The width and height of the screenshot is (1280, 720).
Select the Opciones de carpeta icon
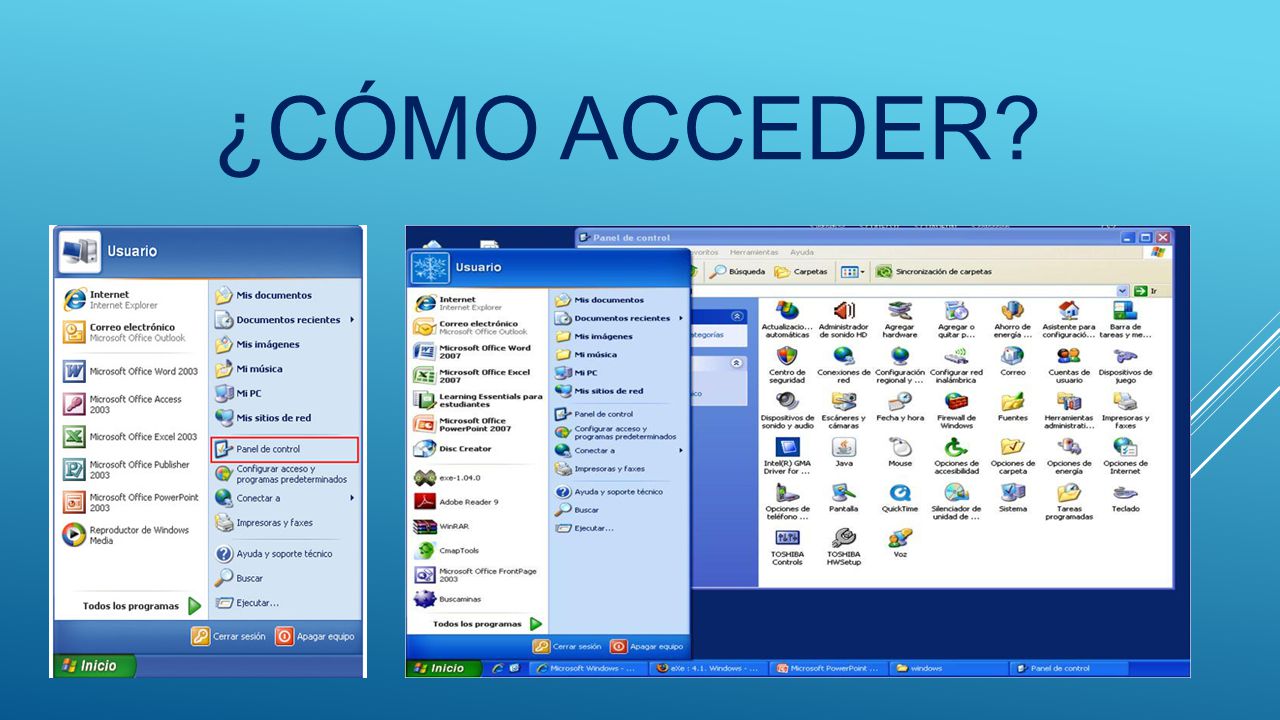pos(1013,455)
